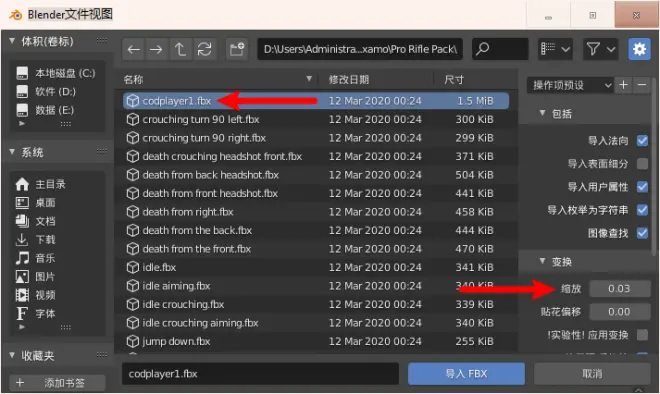The height and width of the screenshot is (394, 660).
Task: Click the search magnifier field
Action: click(x=500, y=49)
